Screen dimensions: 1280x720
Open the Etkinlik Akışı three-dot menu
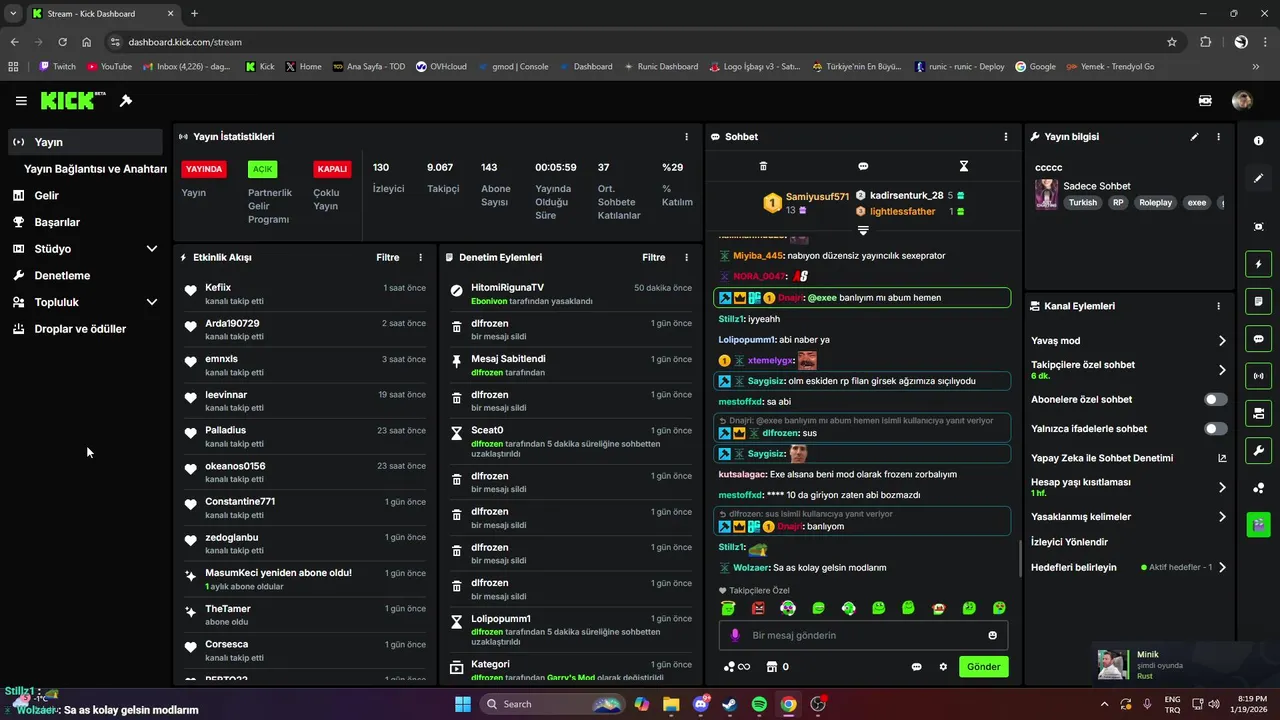point(420,257)
